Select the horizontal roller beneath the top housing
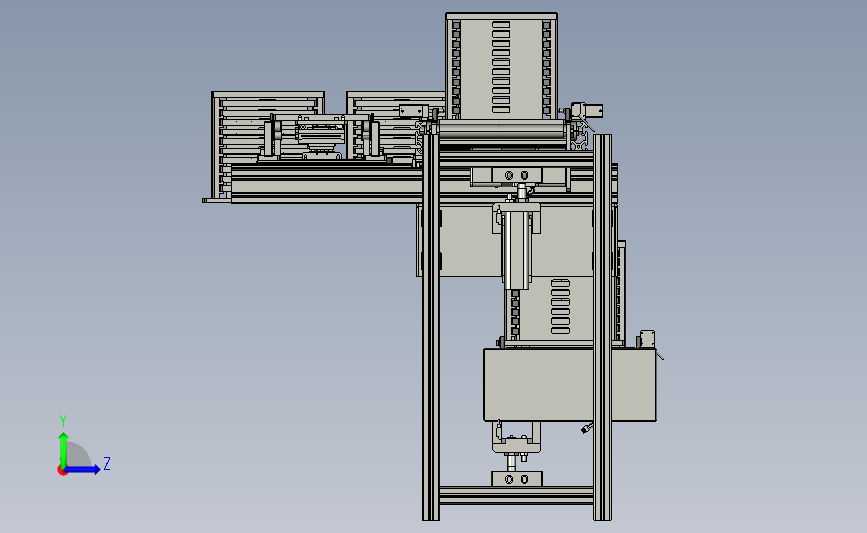Image resolution: width=867 pixels, height=533 pixels. pos(503,130)
